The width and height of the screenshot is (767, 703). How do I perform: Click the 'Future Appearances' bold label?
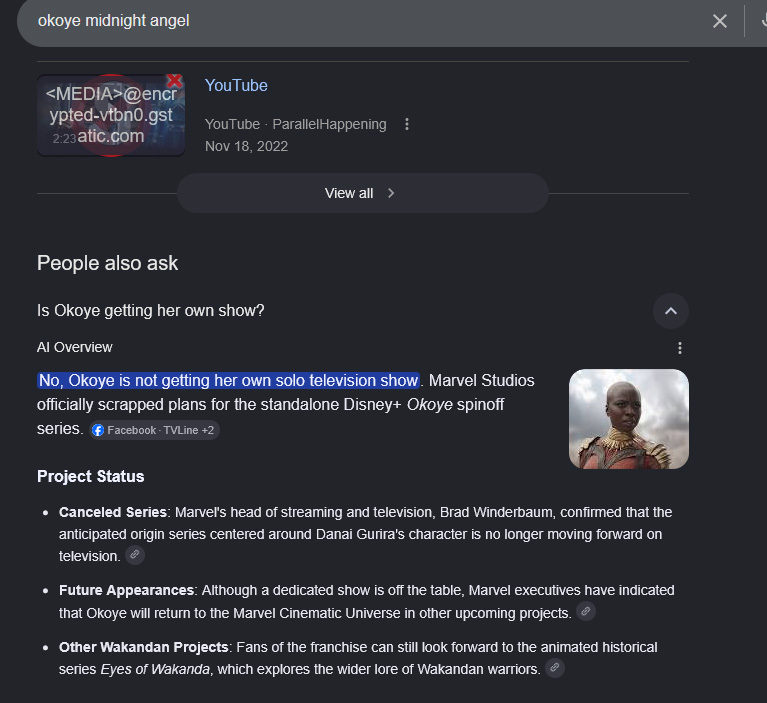pos(127,590)
